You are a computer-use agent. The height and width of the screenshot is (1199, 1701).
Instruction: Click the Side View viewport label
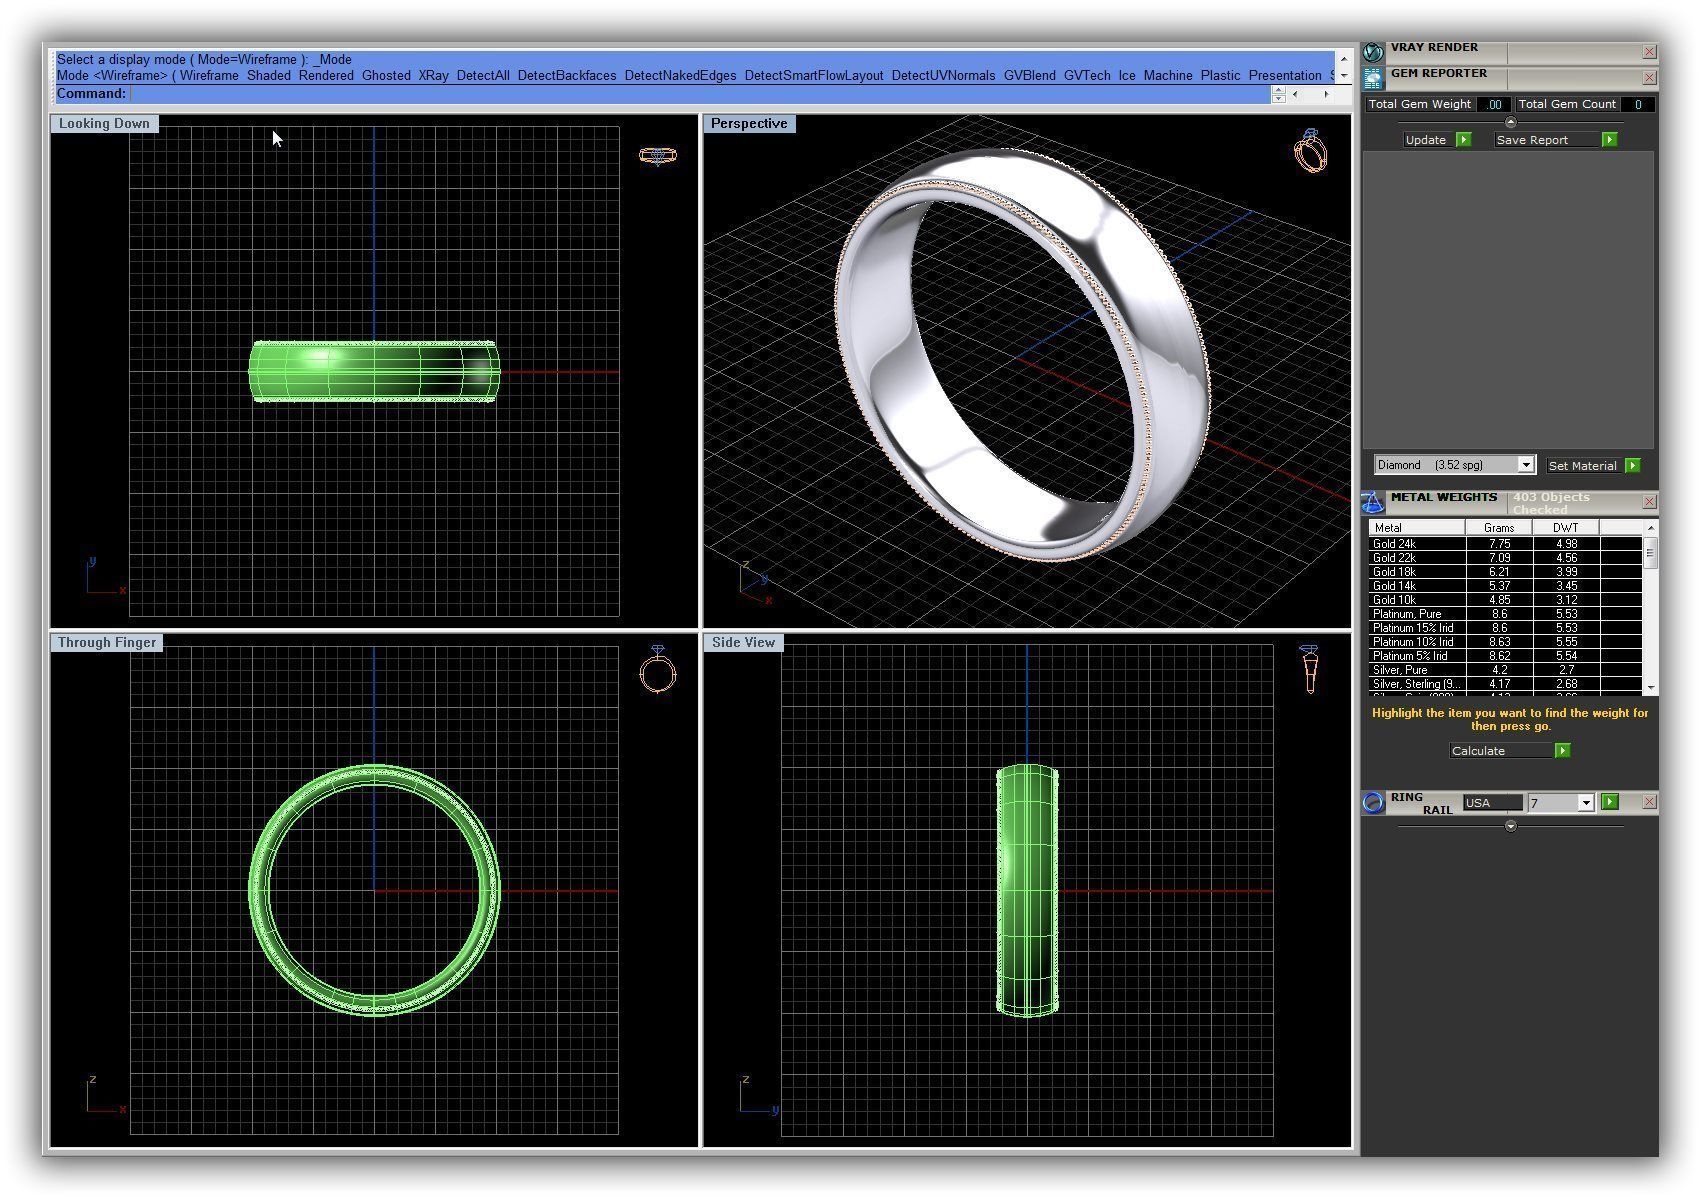pos(743,642)
